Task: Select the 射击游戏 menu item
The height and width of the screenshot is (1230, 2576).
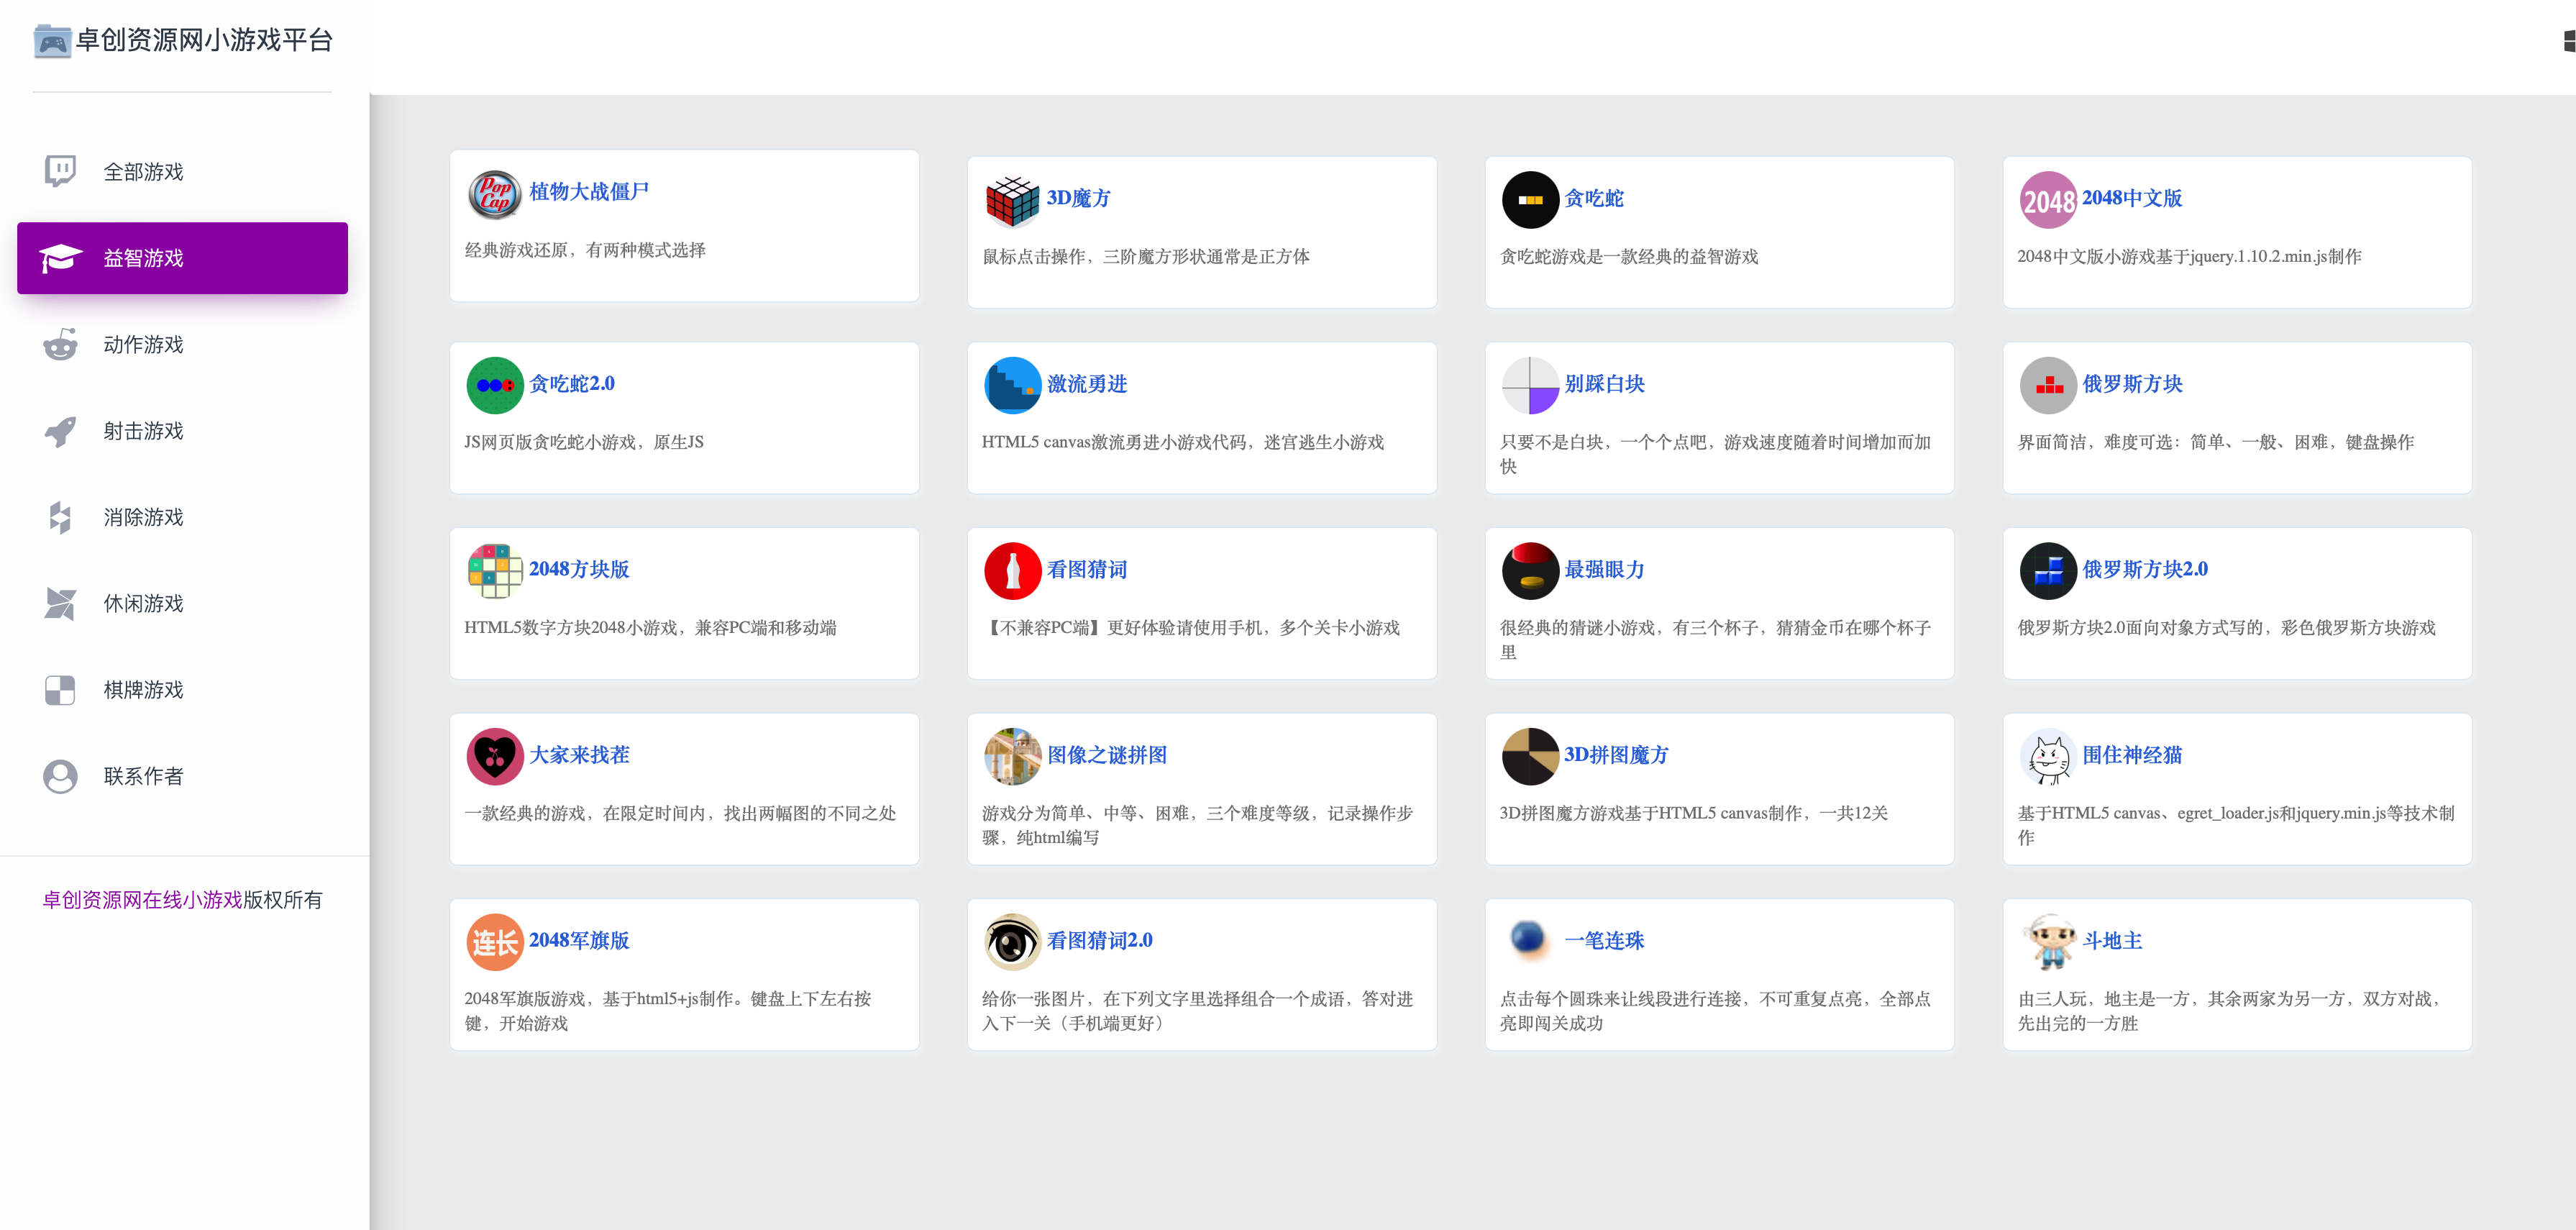Action: pyautogui.click(x=182, y=431)
